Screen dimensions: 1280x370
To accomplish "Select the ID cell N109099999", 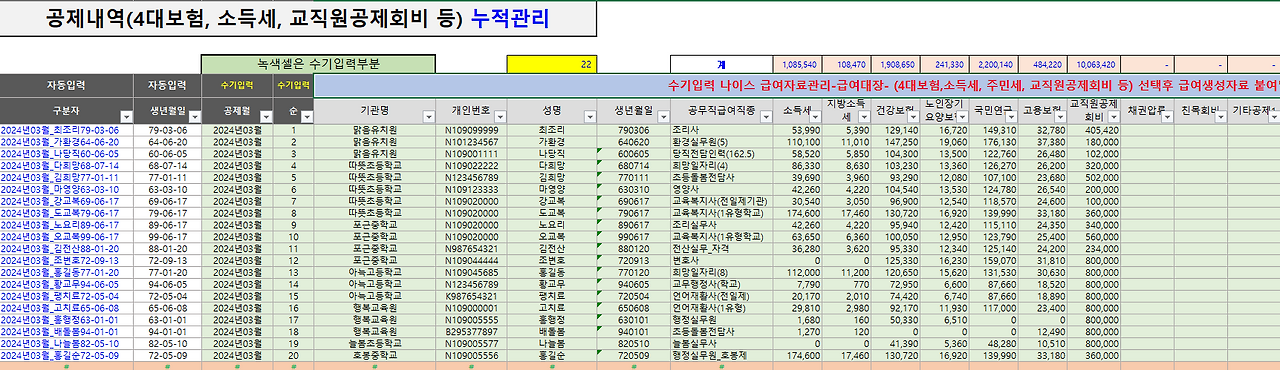I will click(x=472, y=130).
